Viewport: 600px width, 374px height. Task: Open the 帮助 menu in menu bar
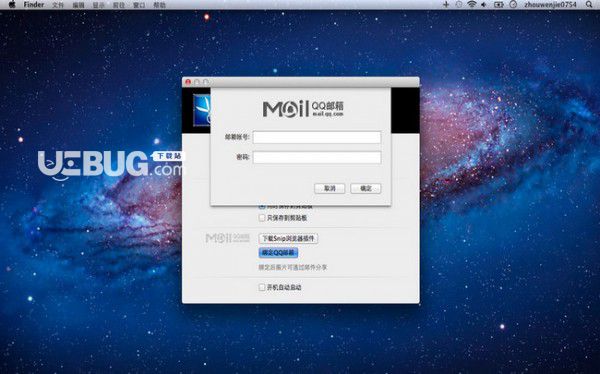pos(159,5)
